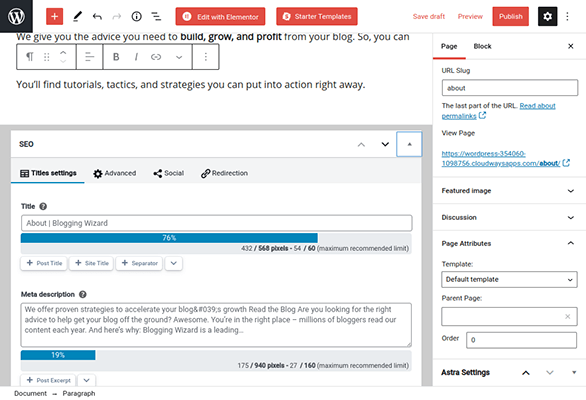Click the block drag handle icon
The width and height of the screenshot is (586, 400).
pyautogui.click(x=46, y=57)
